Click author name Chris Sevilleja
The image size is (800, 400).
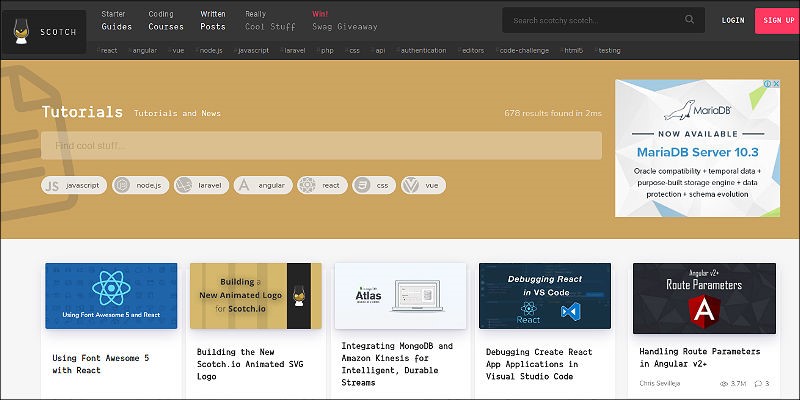(x=661, y=384)
